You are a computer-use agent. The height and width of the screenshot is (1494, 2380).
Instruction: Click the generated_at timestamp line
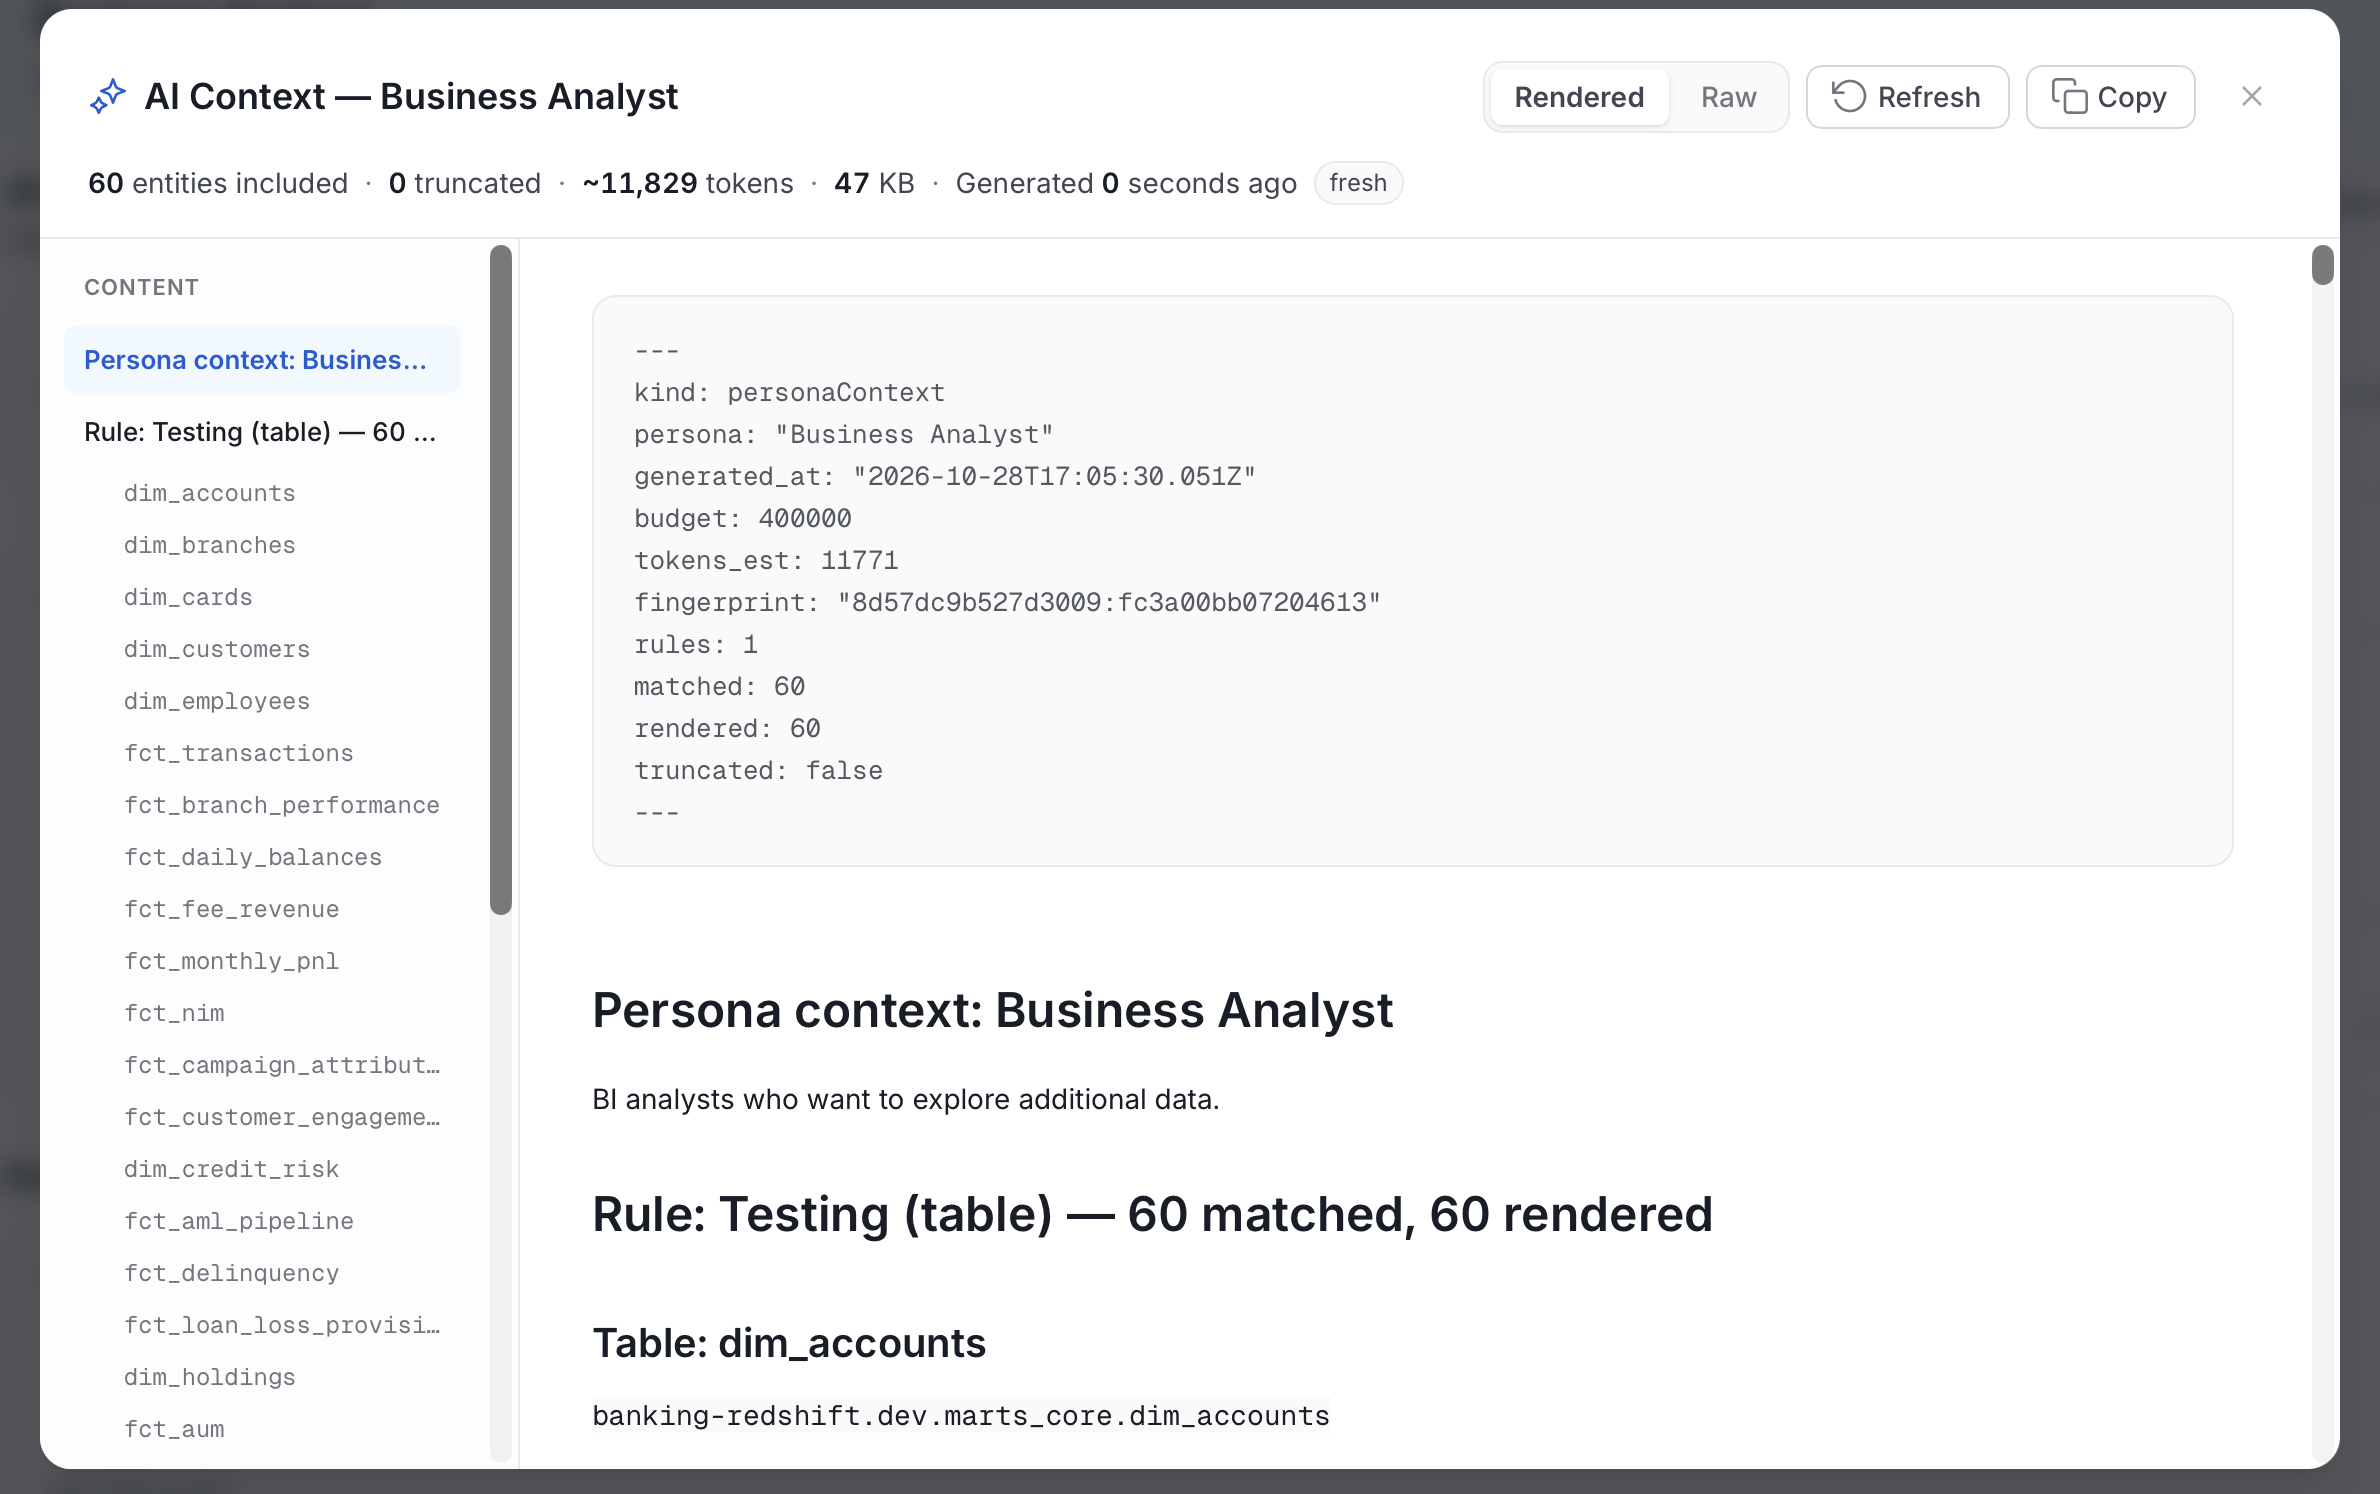pos(944,476)
